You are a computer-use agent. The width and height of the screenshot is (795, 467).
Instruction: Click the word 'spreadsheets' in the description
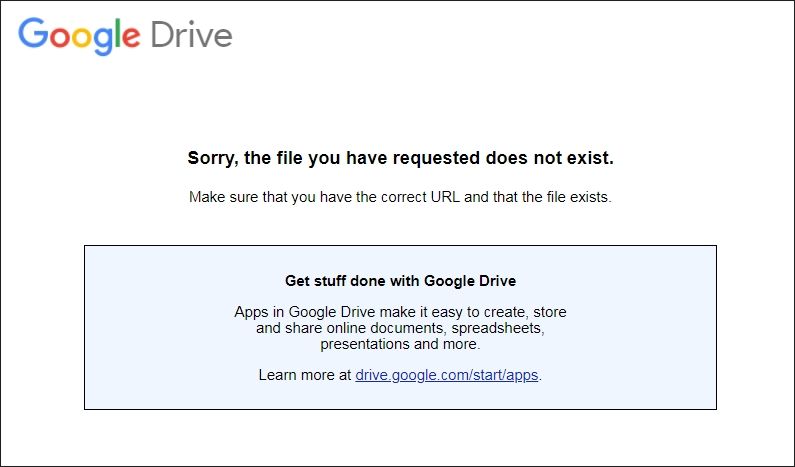coord(498,328)
